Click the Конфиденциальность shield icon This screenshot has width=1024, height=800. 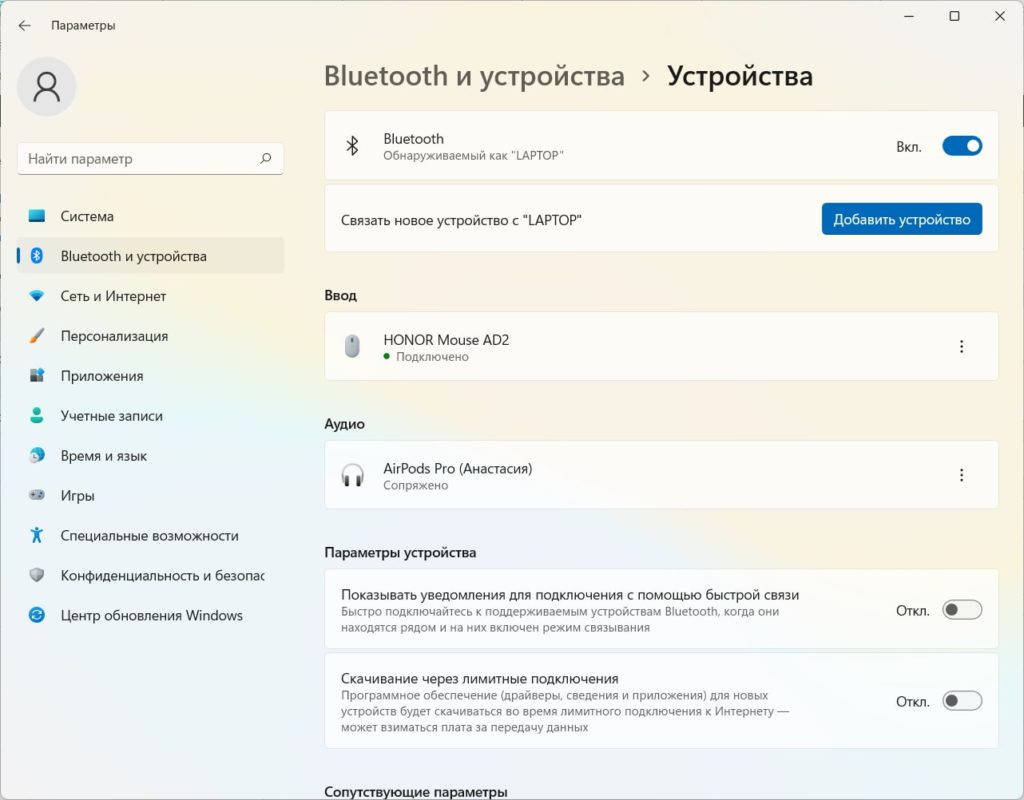click(37, 575)
